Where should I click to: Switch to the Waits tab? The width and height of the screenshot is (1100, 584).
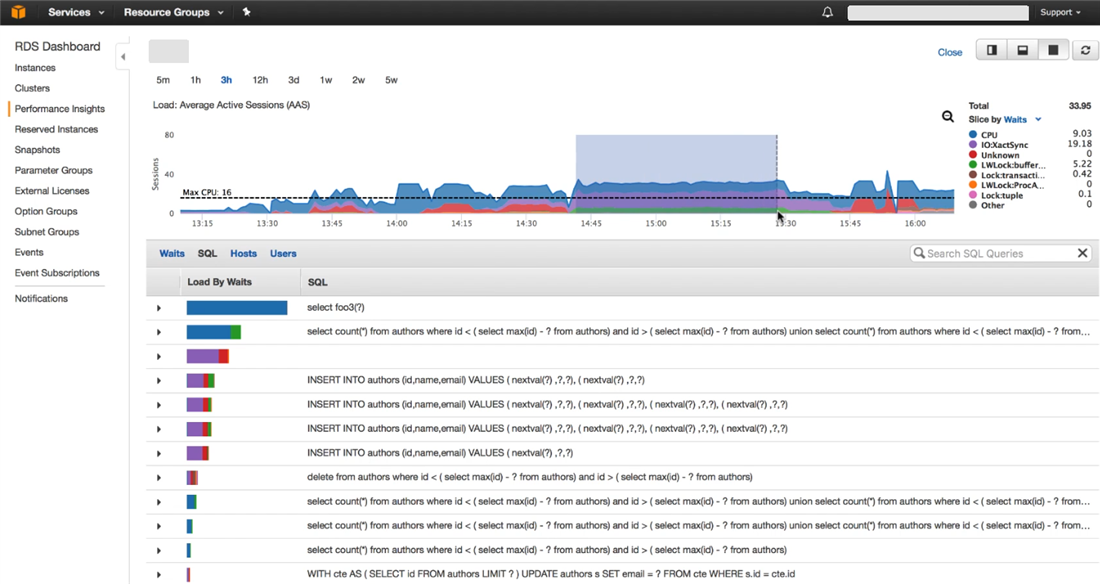pos(172,253)
